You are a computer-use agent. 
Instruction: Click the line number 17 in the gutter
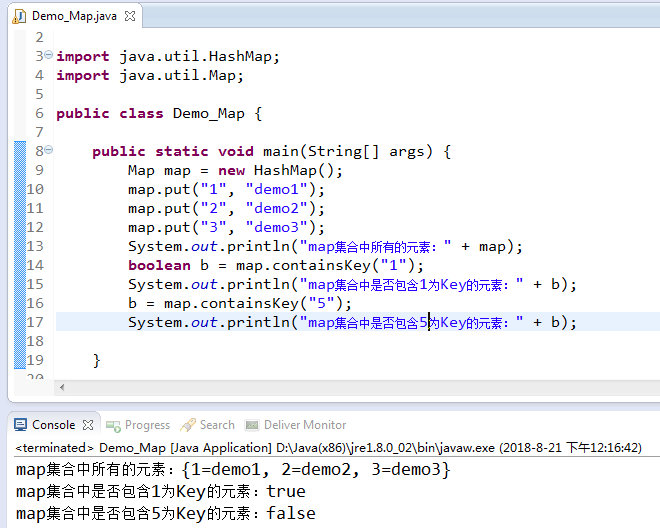35,322
